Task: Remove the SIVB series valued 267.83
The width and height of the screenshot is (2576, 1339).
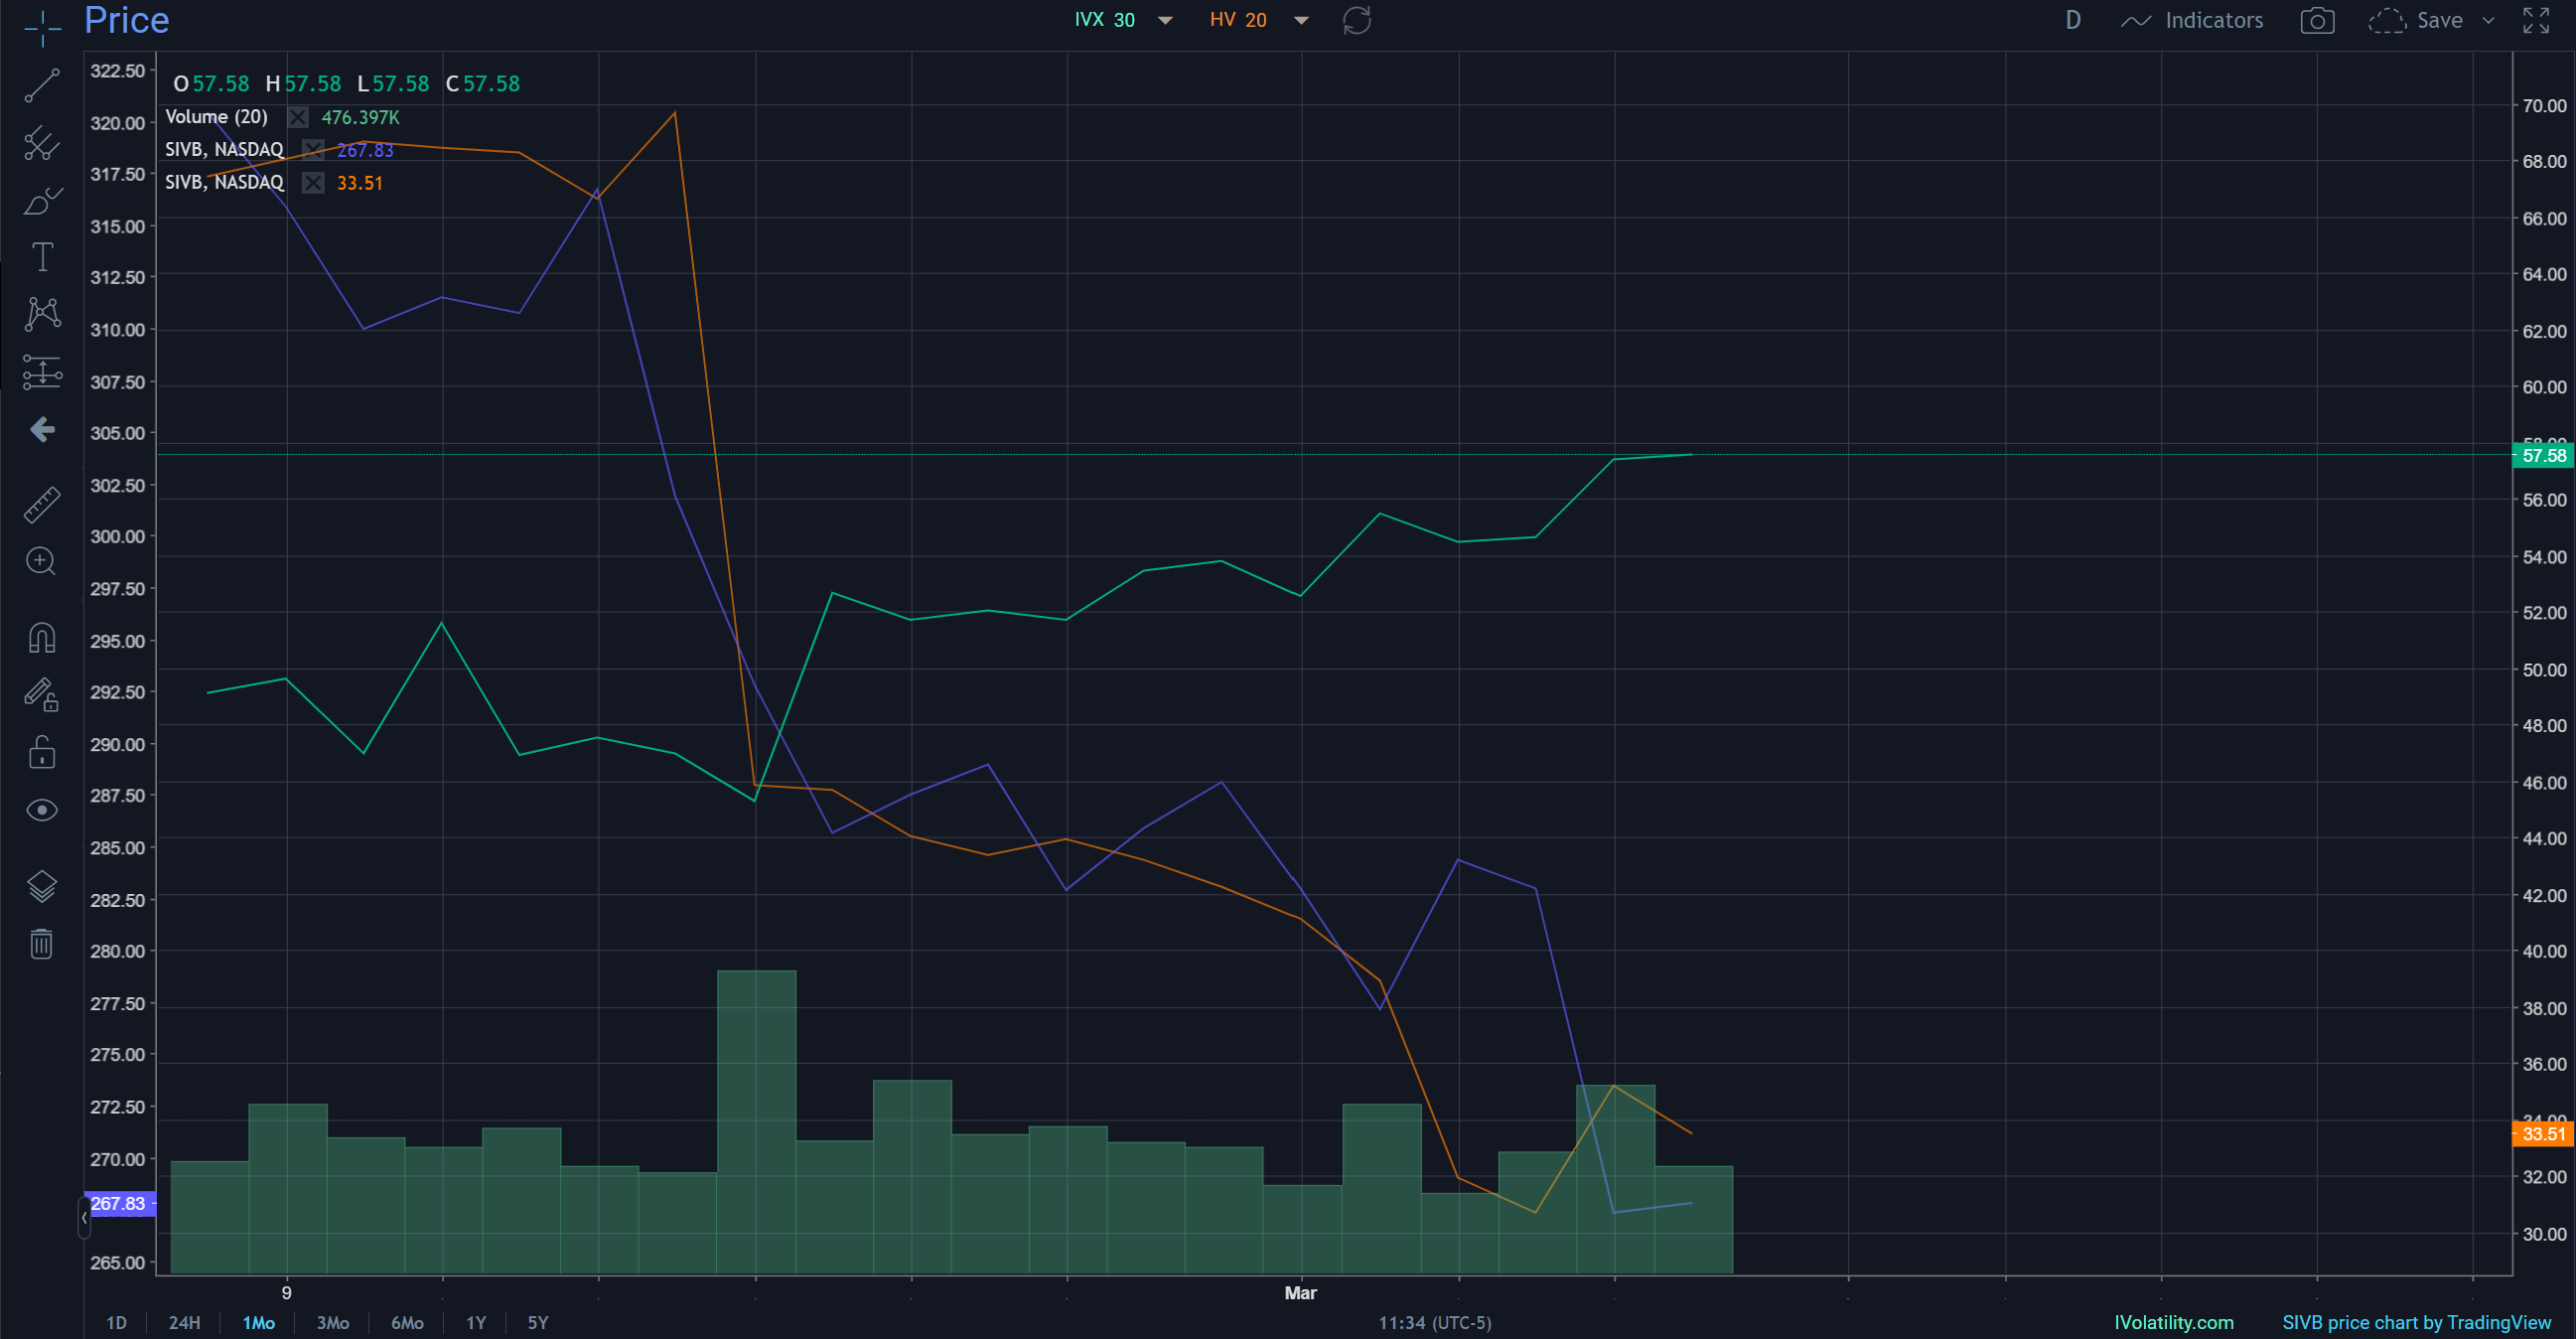Action: point(313,150)
